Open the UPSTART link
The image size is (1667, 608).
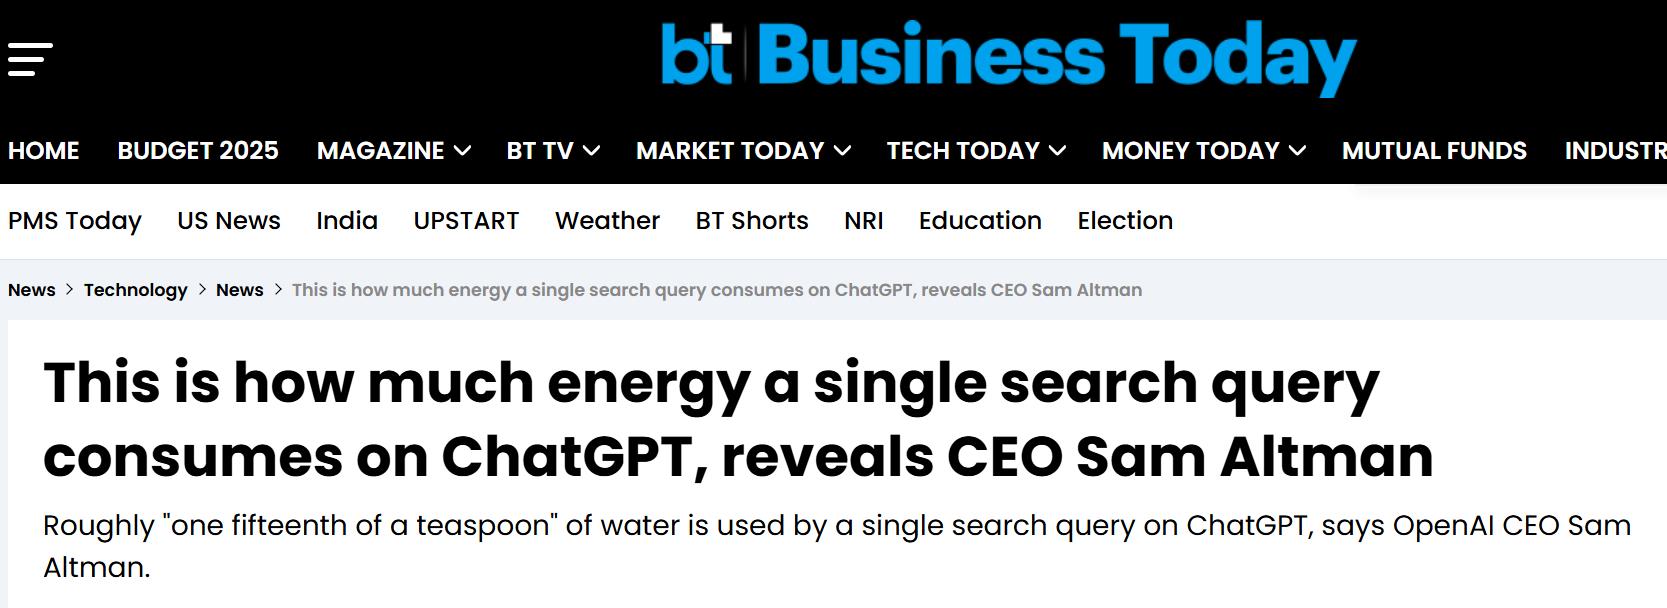coord(466,221)
